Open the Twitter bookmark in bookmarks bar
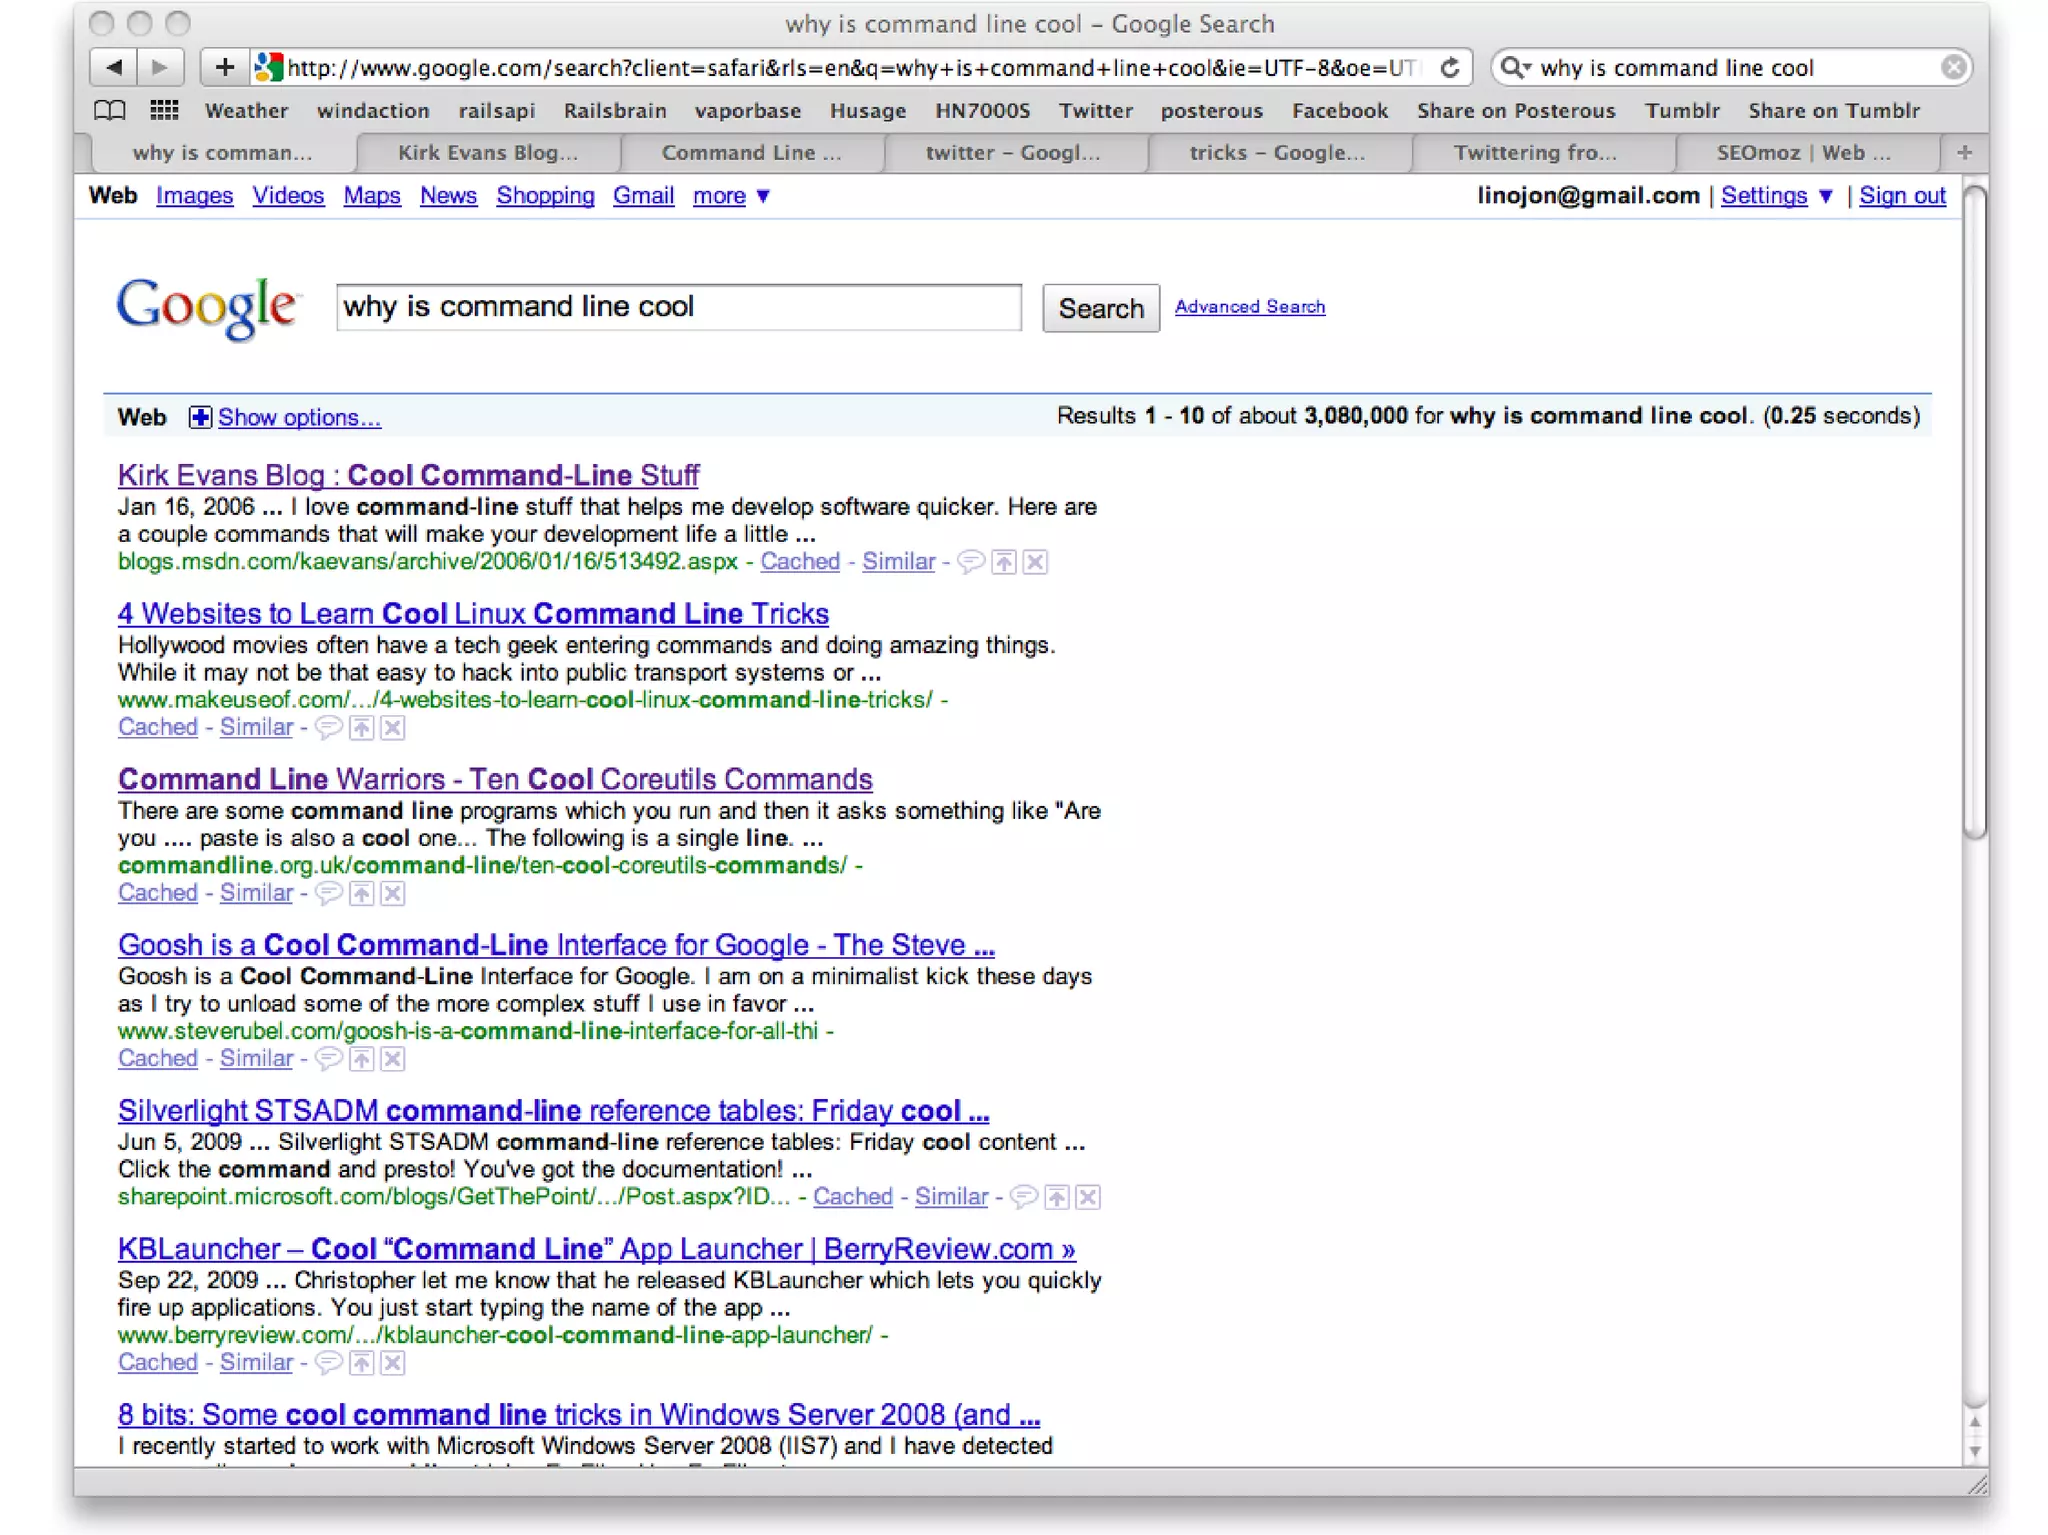2048x1535 pixels. coord(1095,110)
